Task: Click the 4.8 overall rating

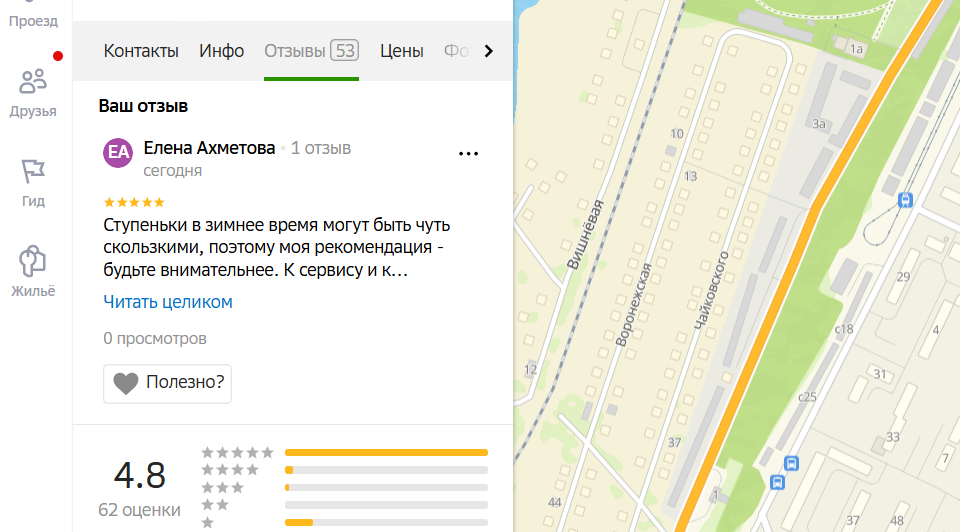Action: [140, 475]
